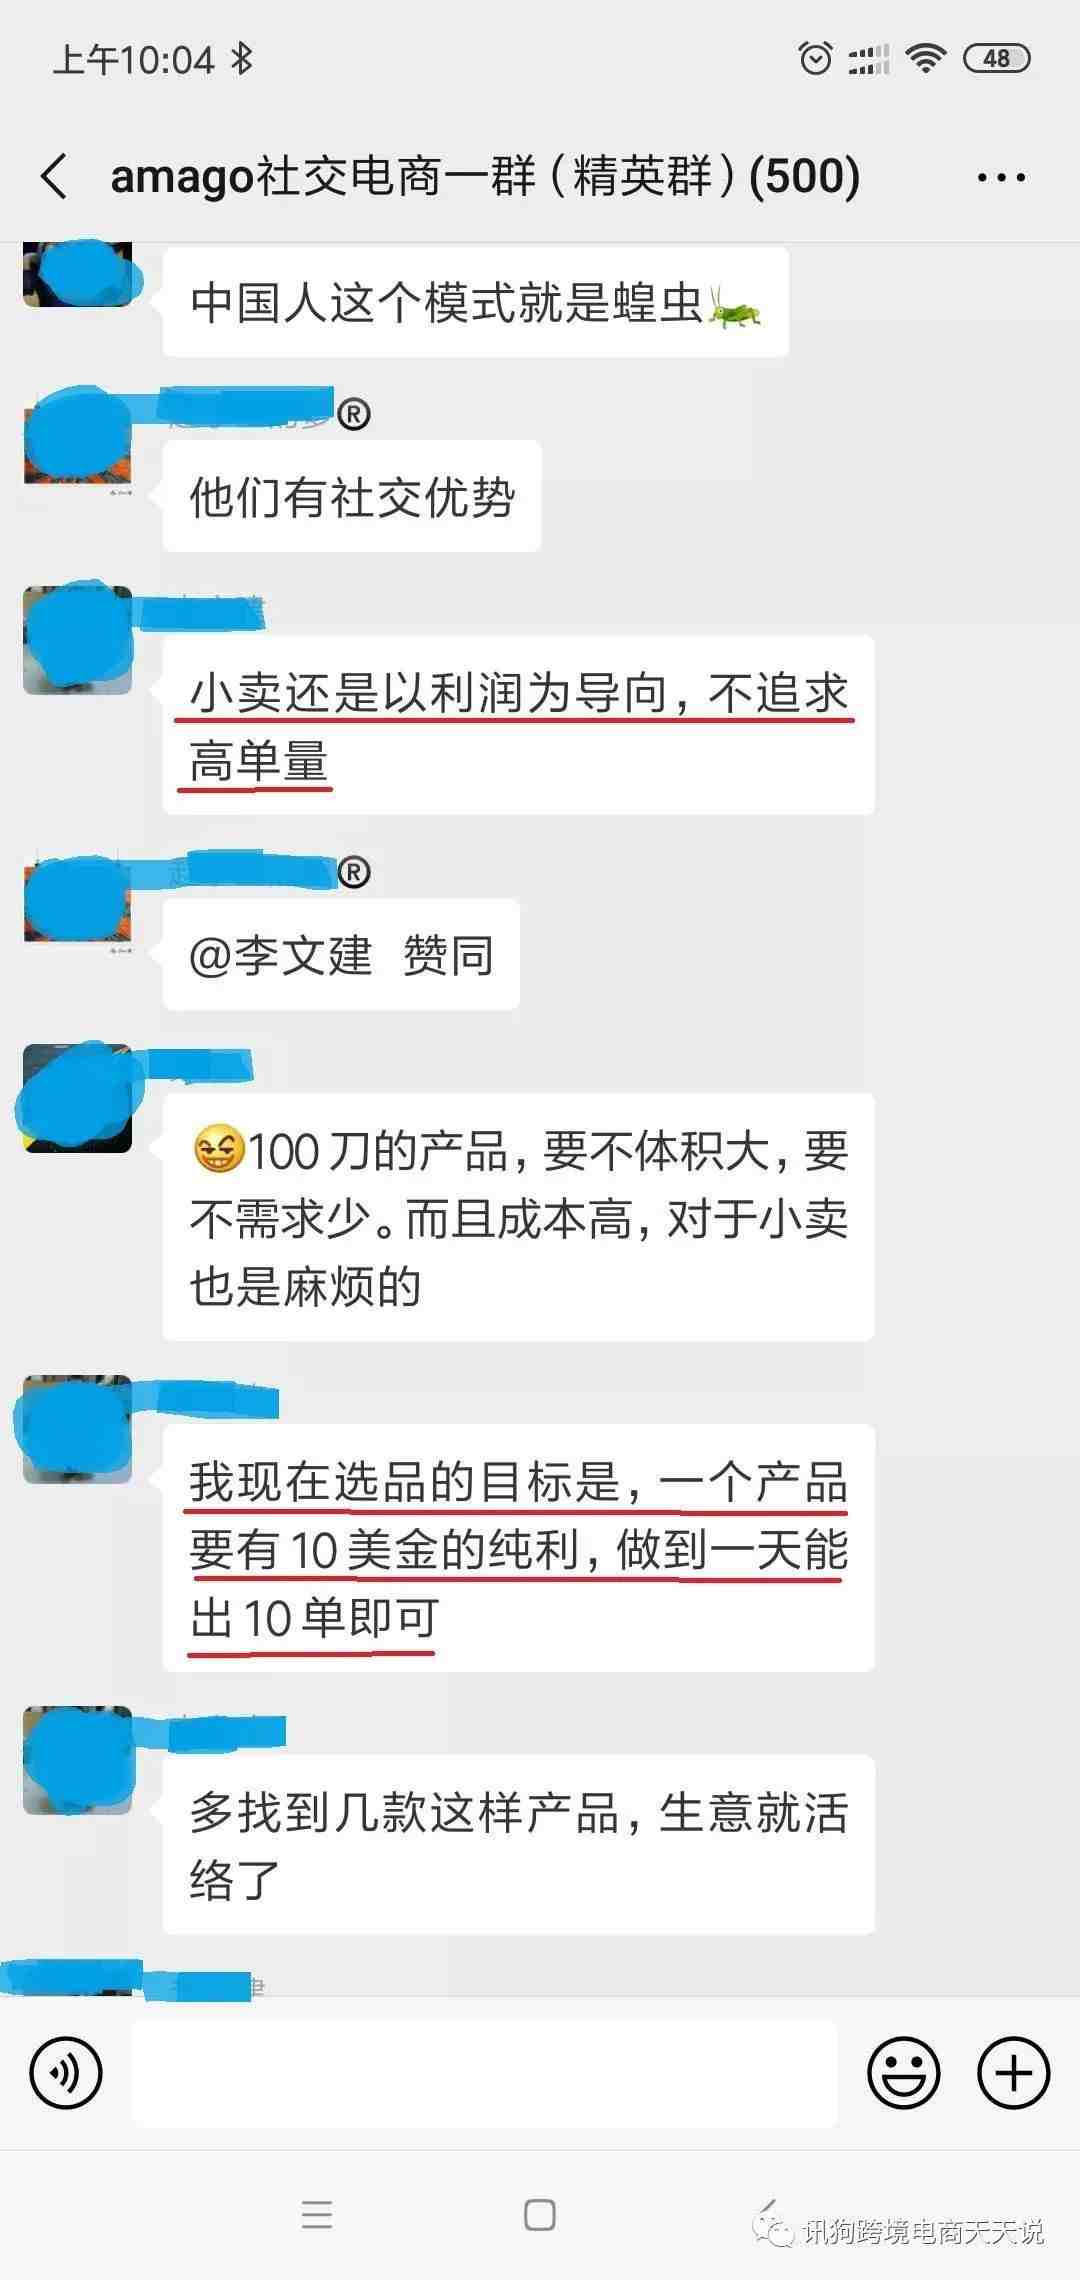Image resolution: width=1080 pixels, height=2280 pixels.
Task: Tap the Wi-Fi status bar icon
Action: coord(926,59)
